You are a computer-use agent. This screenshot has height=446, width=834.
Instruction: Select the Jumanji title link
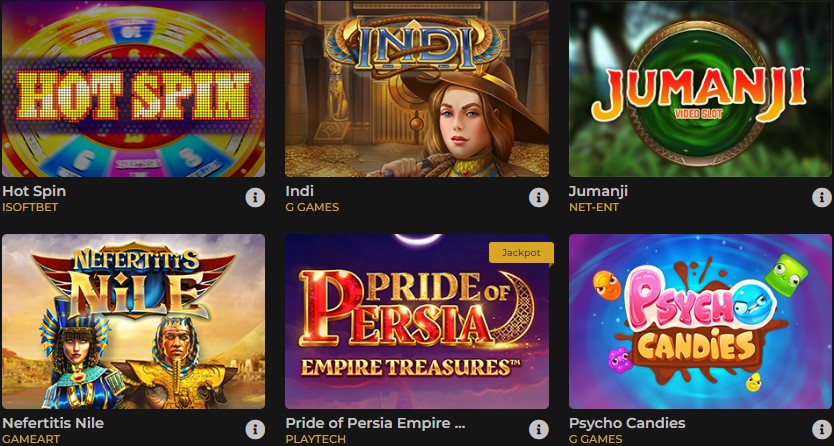click(x=598, y=191)
